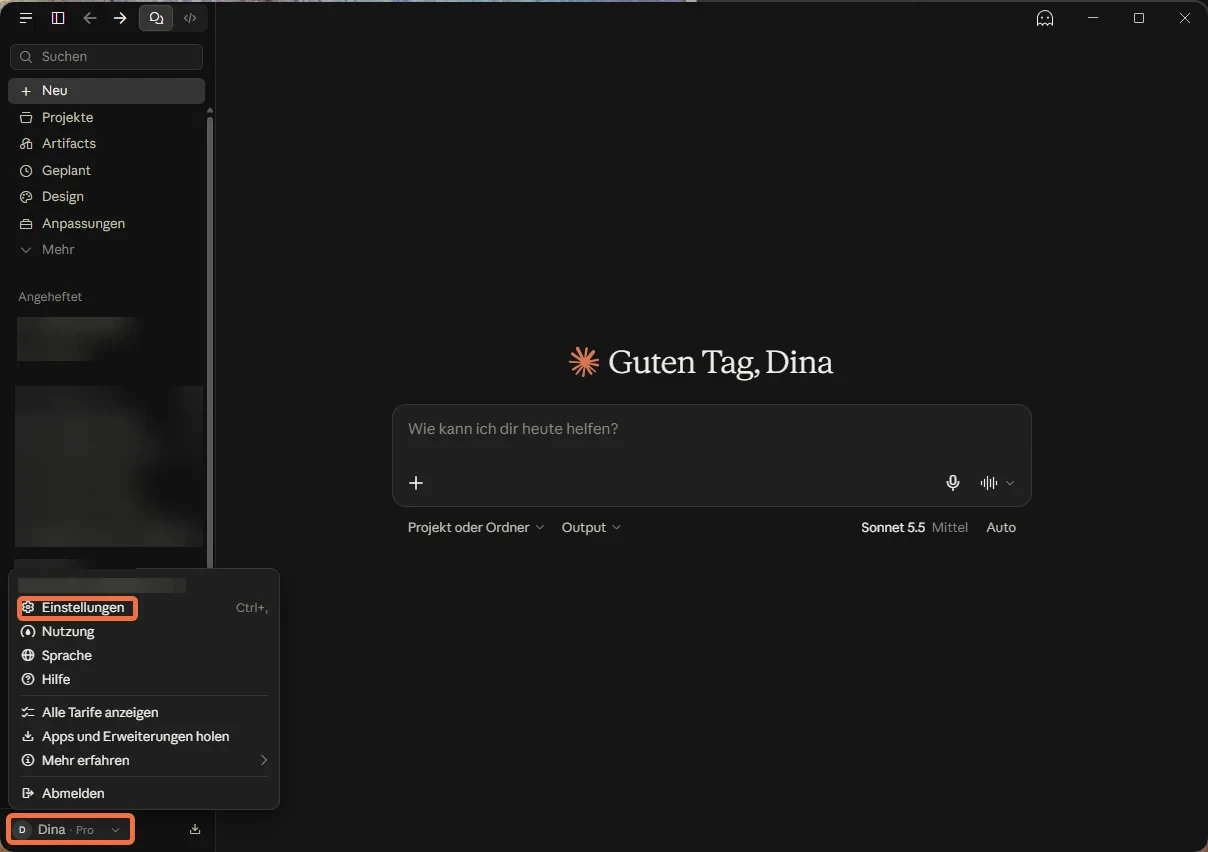The width and height of the screenshot is (1208, 852).
Task: Click the Einstellungen gear icon
Action: 28,607
